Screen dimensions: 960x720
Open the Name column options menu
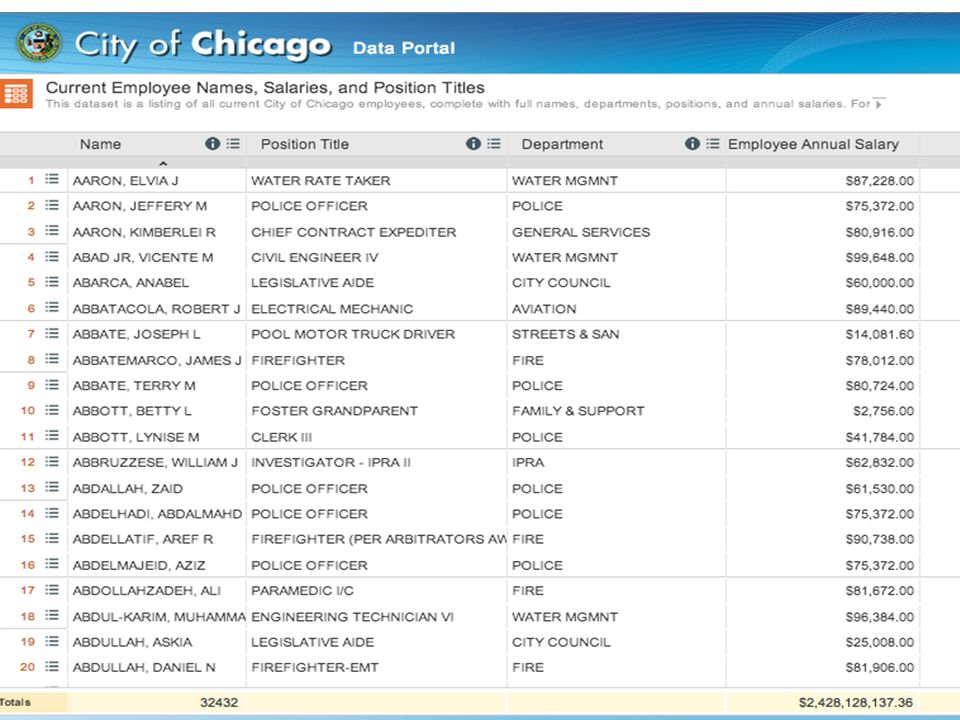pos(233,144)
